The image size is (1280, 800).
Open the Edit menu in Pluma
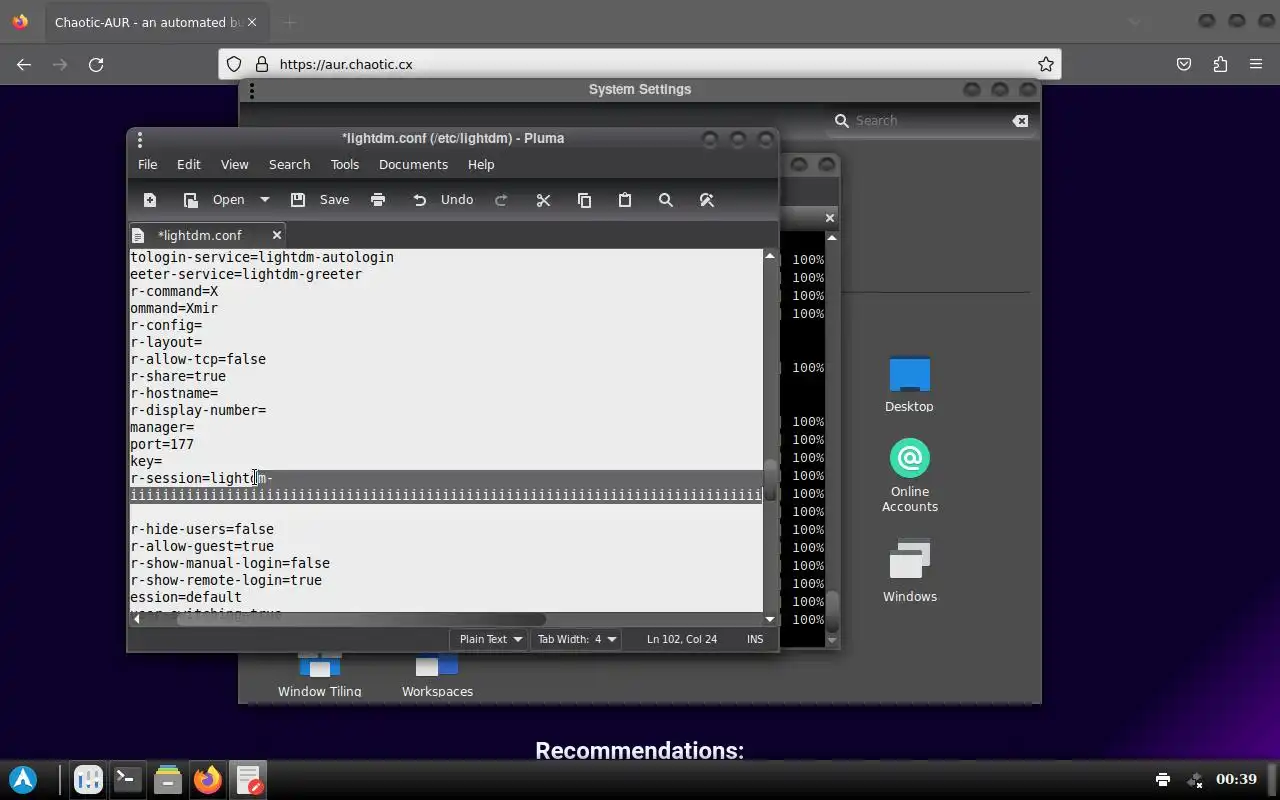189,164
